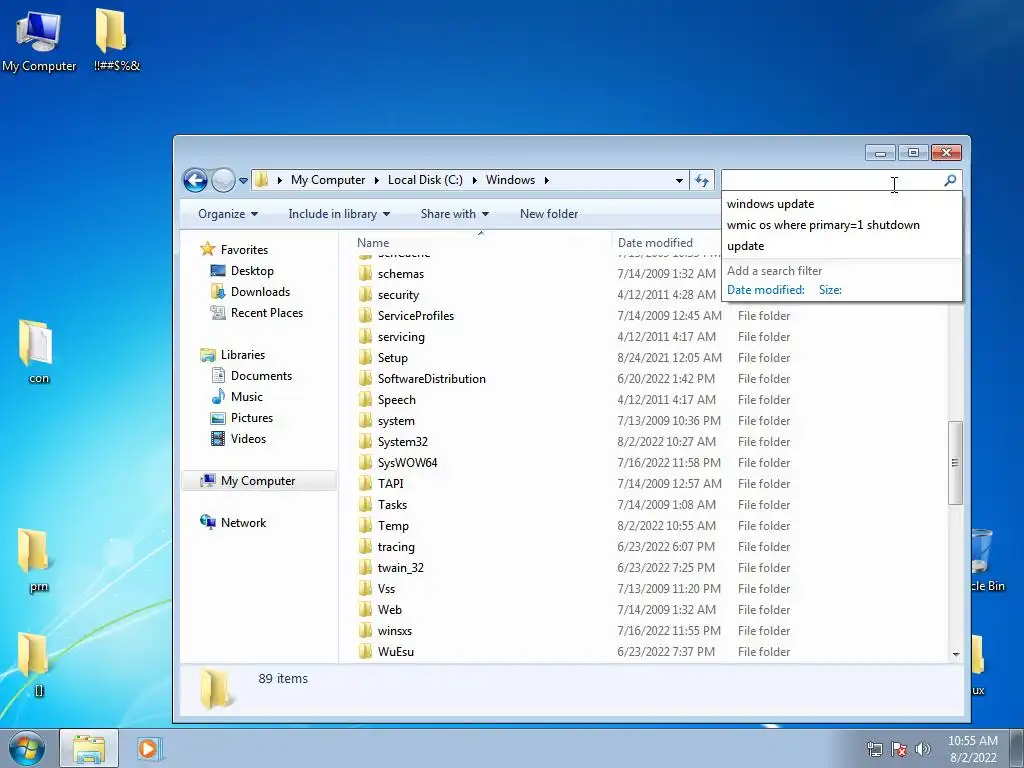This screenshot has height=768, width=1024.
Task: Select the ServiceProfiles folder icon
Action: (366, 315)
